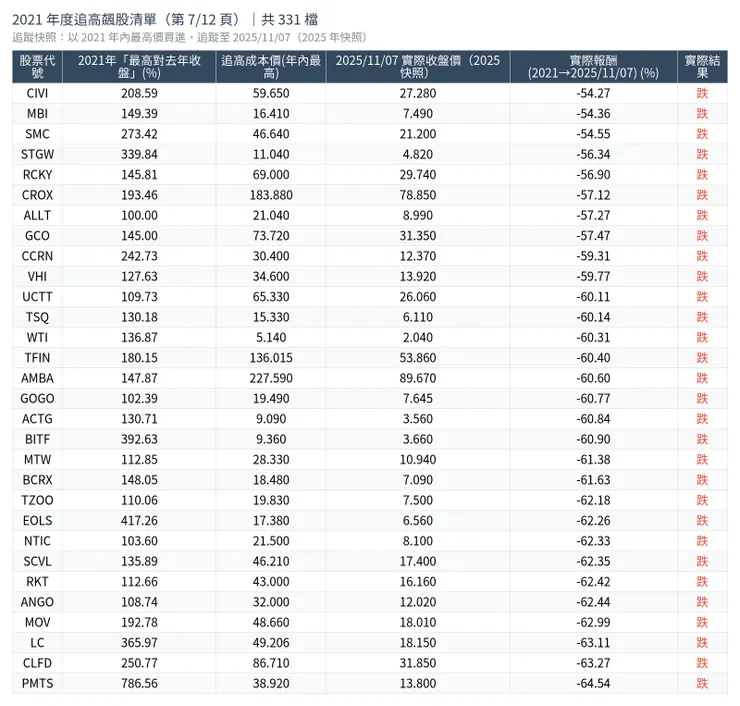This screenshot has height=706, width=740.
Task: Click the return -57.12 for CROX
Action: click(x=593, y=195)
